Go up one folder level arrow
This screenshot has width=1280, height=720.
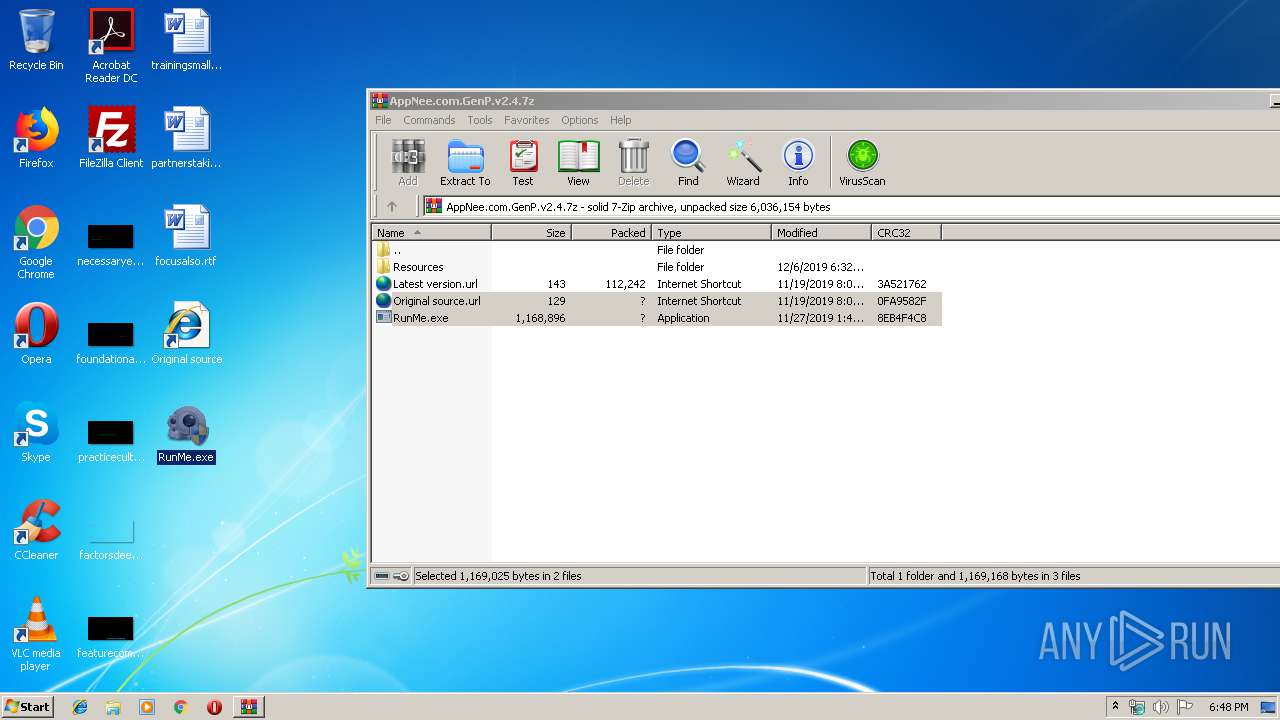pyautogui.click(x=392, y=207)
